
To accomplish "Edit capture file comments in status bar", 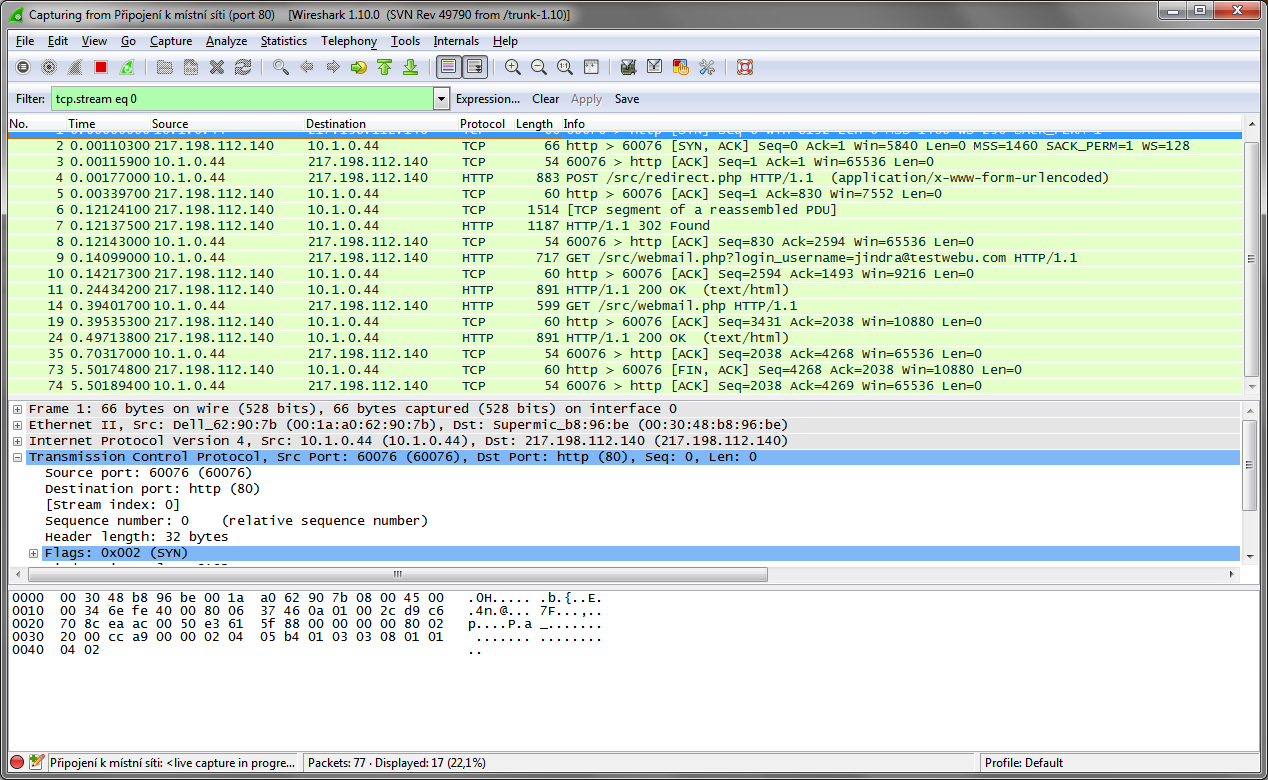I will (x=37, y=763).
